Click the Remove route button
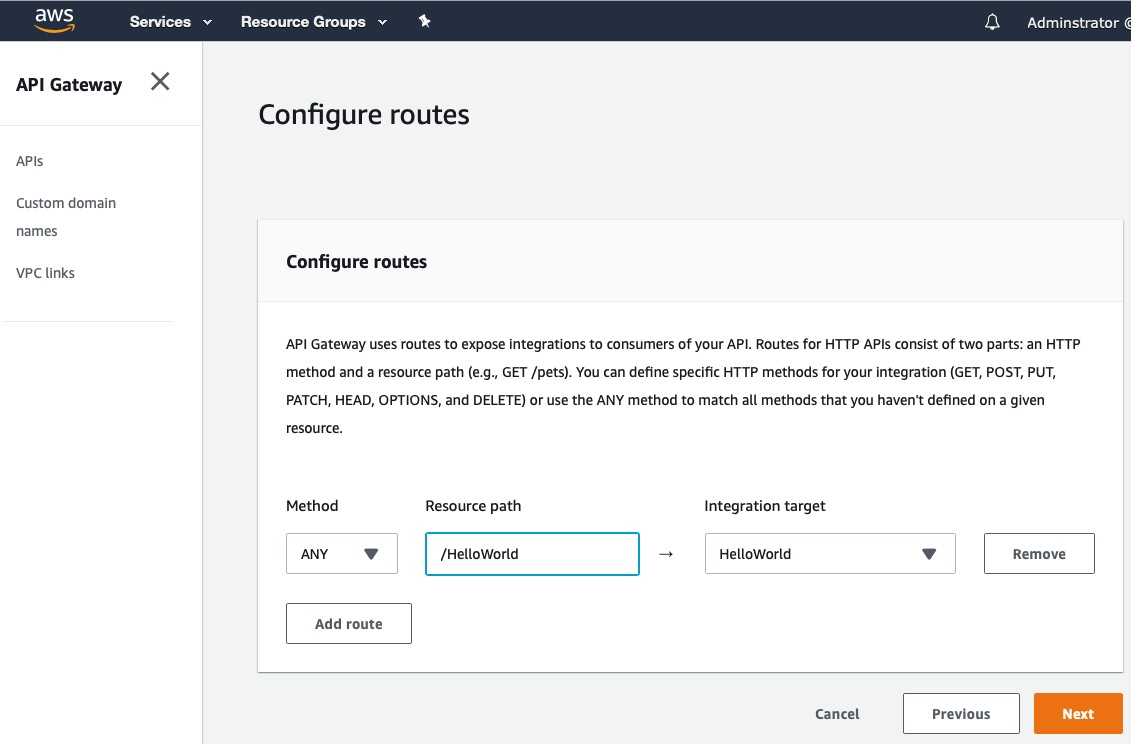1131x744 pixels. click(x=1039, y=553)
